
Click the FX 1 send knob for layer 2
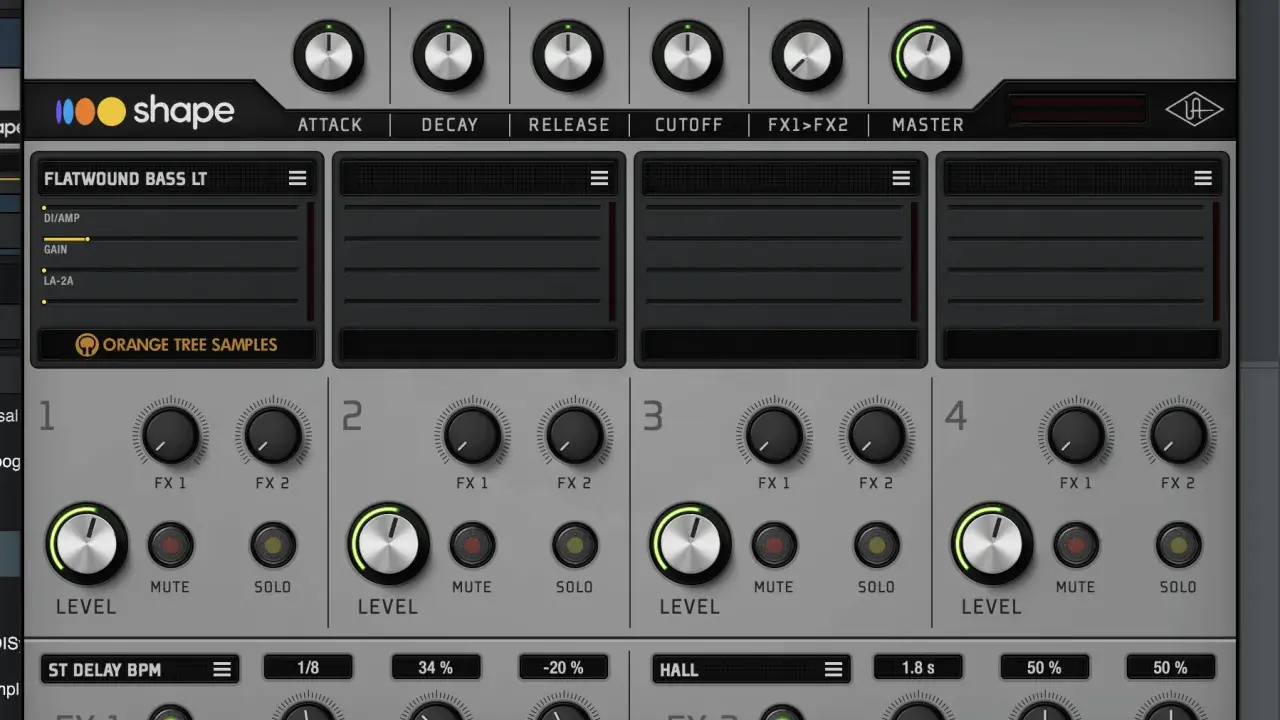click(472, 435)
